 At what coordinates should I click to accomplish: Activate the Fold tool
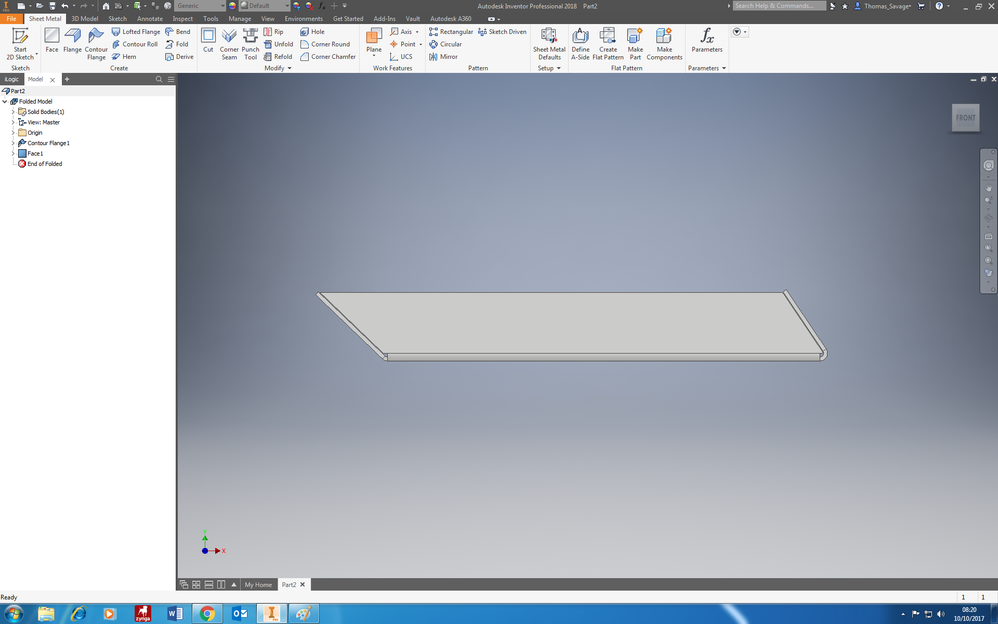pyautogui.click(x=177, y=44)
